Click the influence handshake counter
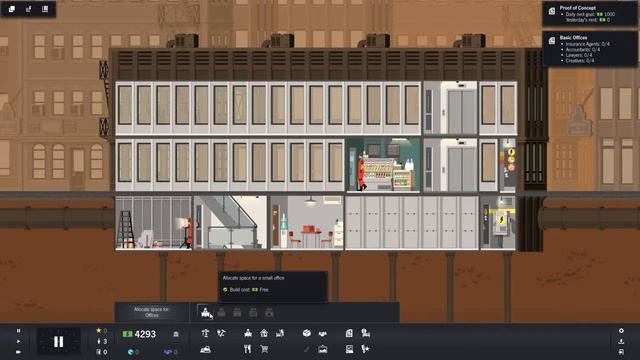The width and height of the screenshot is (640, 360). pos(170,351)
